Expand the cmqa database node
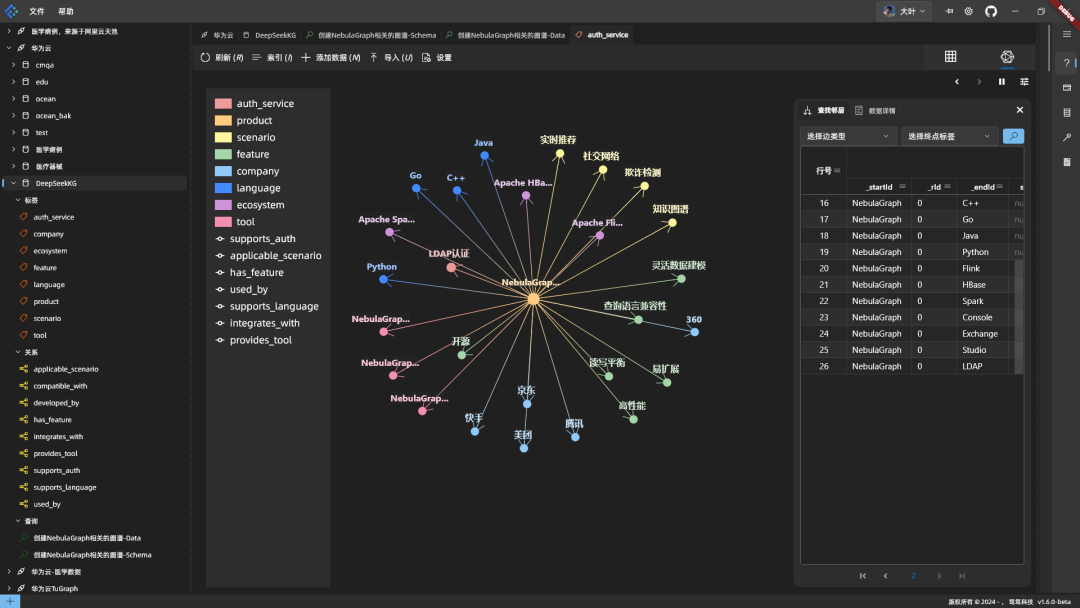This screenshot has width=1080, height=608. 13,65
